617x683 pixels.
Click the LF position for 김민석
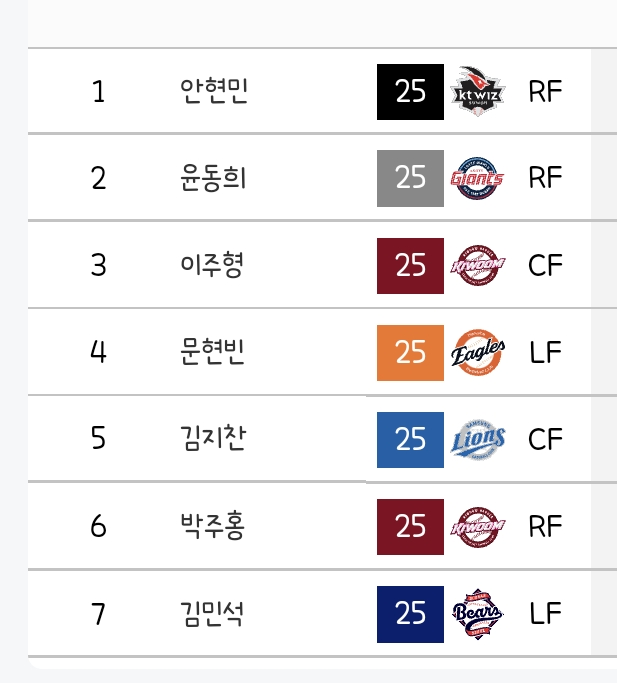(545, 613)
